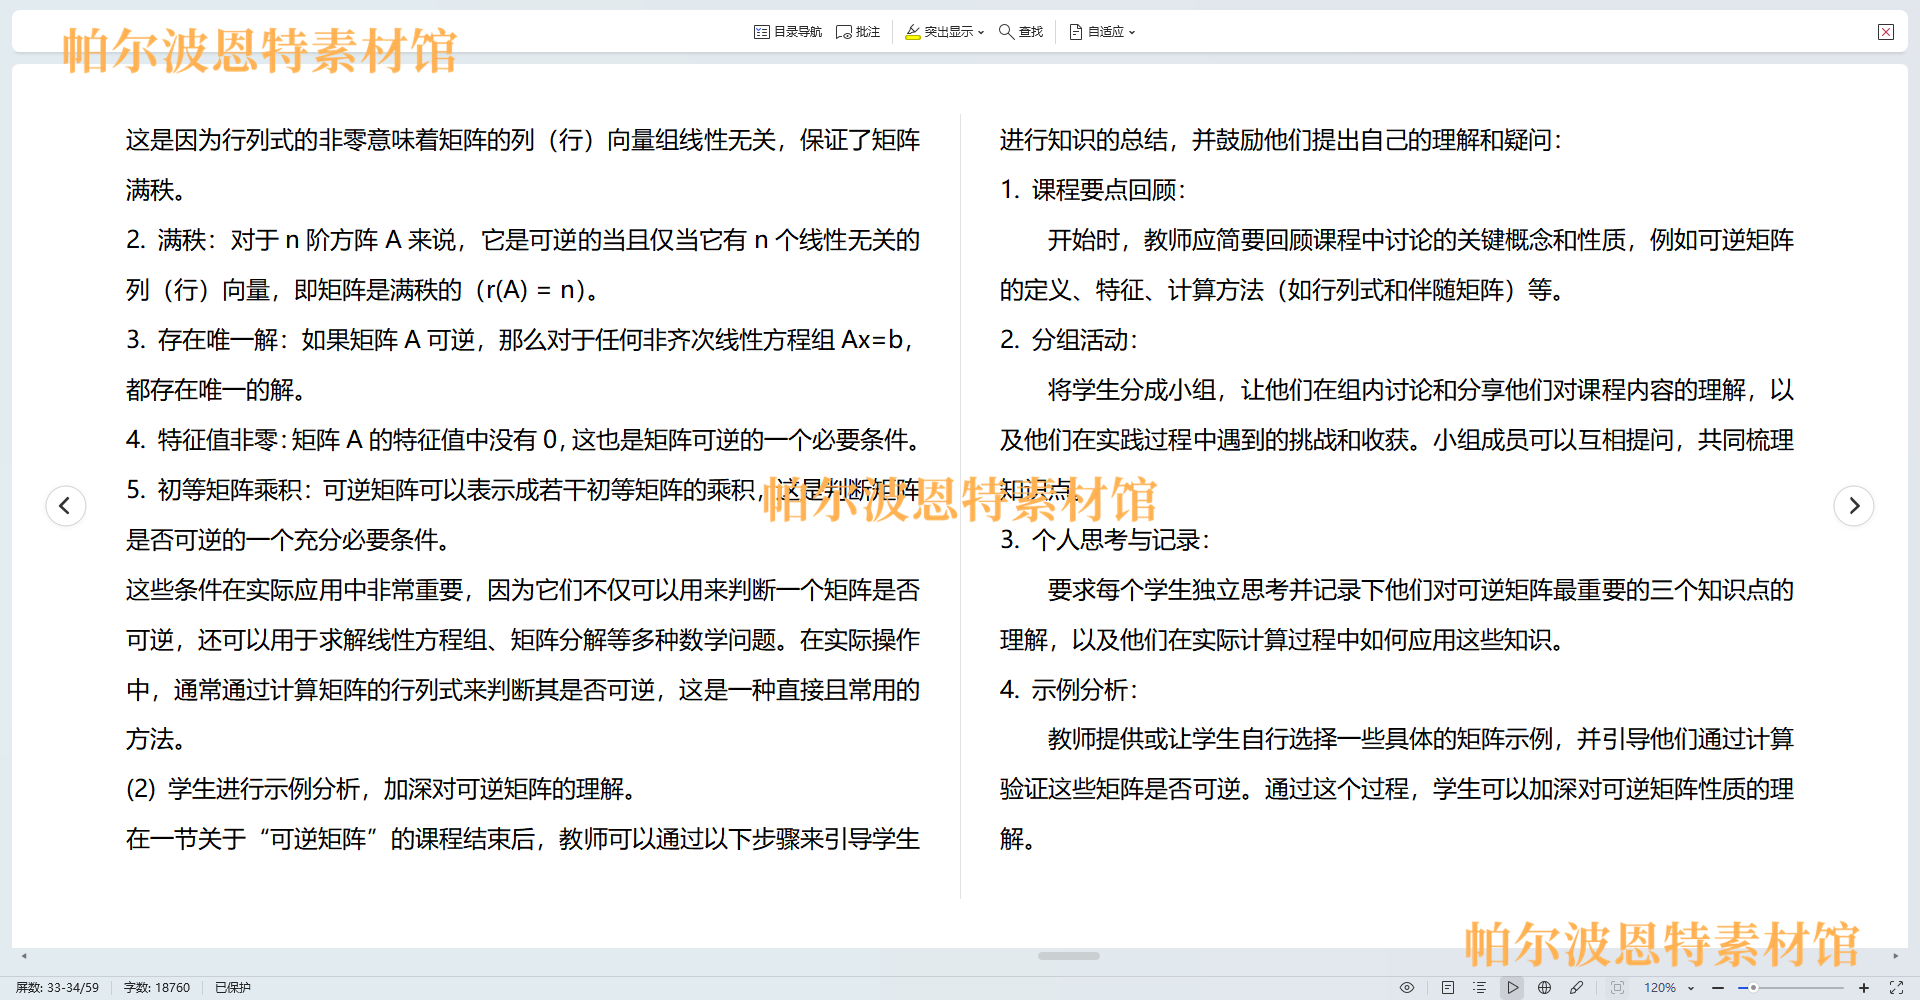1920x1000 pixels.
Task: Click the 已保护 protected status
Action: pos(233,987)
